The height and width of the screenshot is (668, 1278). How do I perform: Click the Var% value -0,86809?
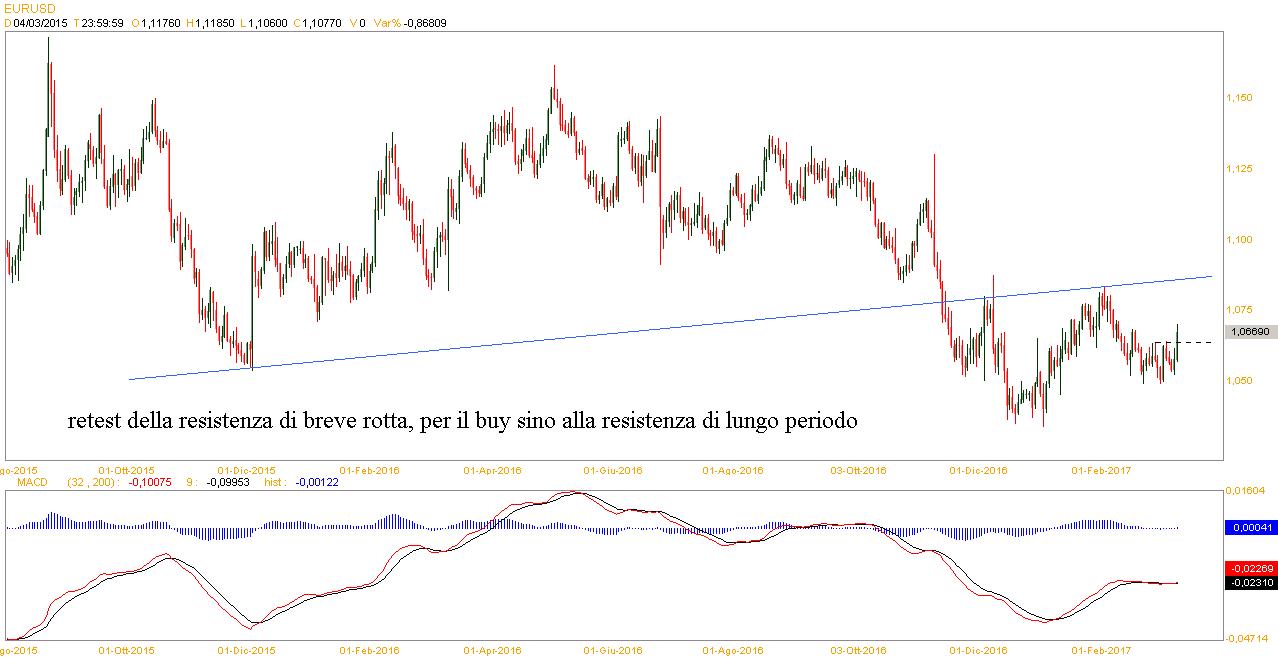(x=427, y=22)
